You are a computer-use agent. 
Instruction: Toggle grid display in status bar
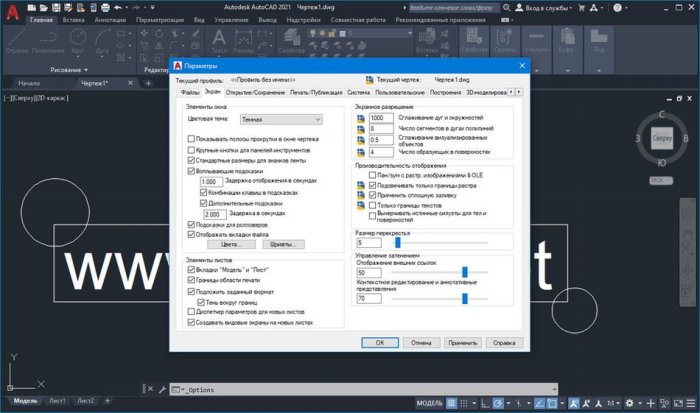(x=451, y=403)
